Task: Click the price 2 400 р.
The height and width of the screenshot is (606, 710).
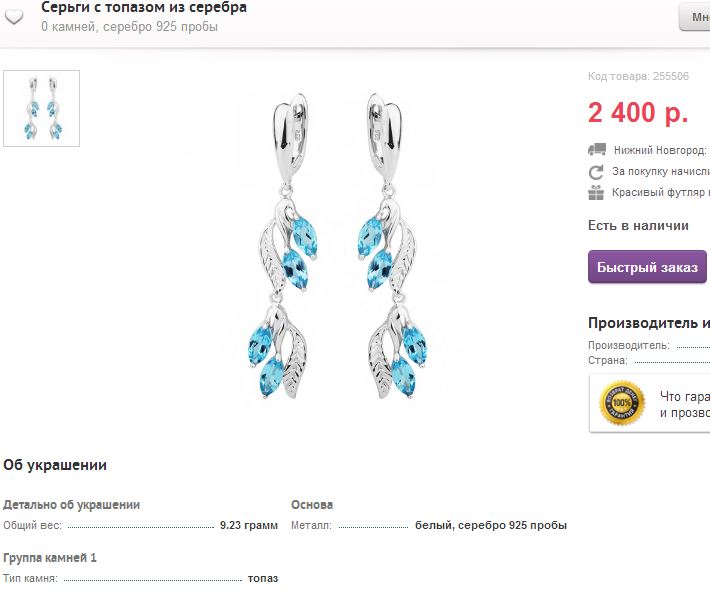Action: 637,113
